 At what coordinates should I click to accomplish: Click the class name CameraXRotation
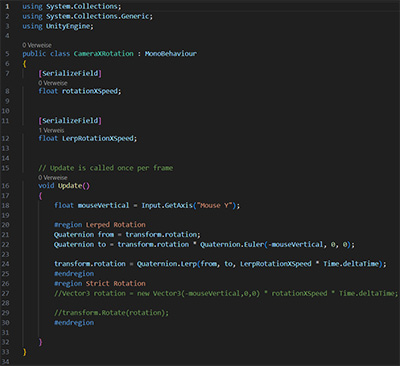pos(104,54)
